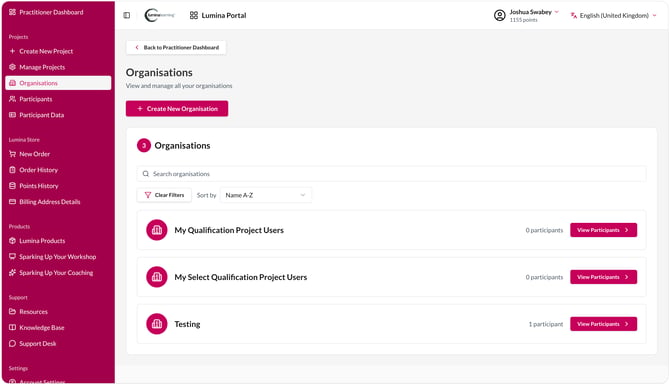Open the Sort by Name A-Z dropdown
This screenshot has height=385, width=670.
tap(265, 195)
